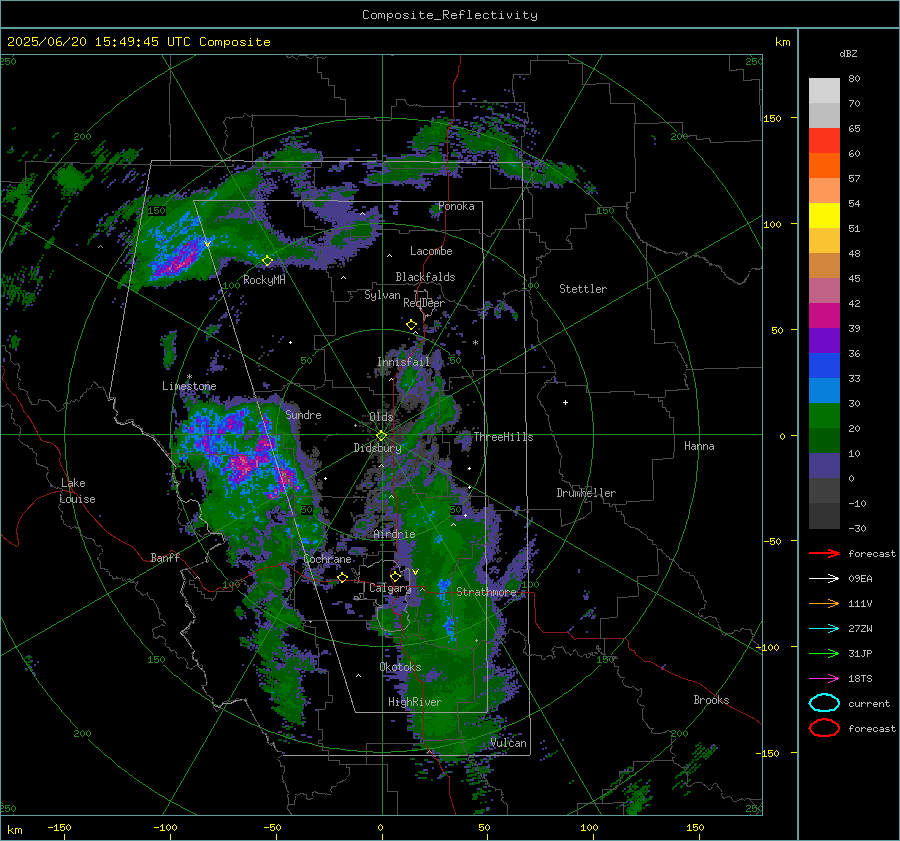The width and height of the screenshot is (900, 841).
Task: Click the cyan 27ZW arrow icon
Action: click(824, 629)
